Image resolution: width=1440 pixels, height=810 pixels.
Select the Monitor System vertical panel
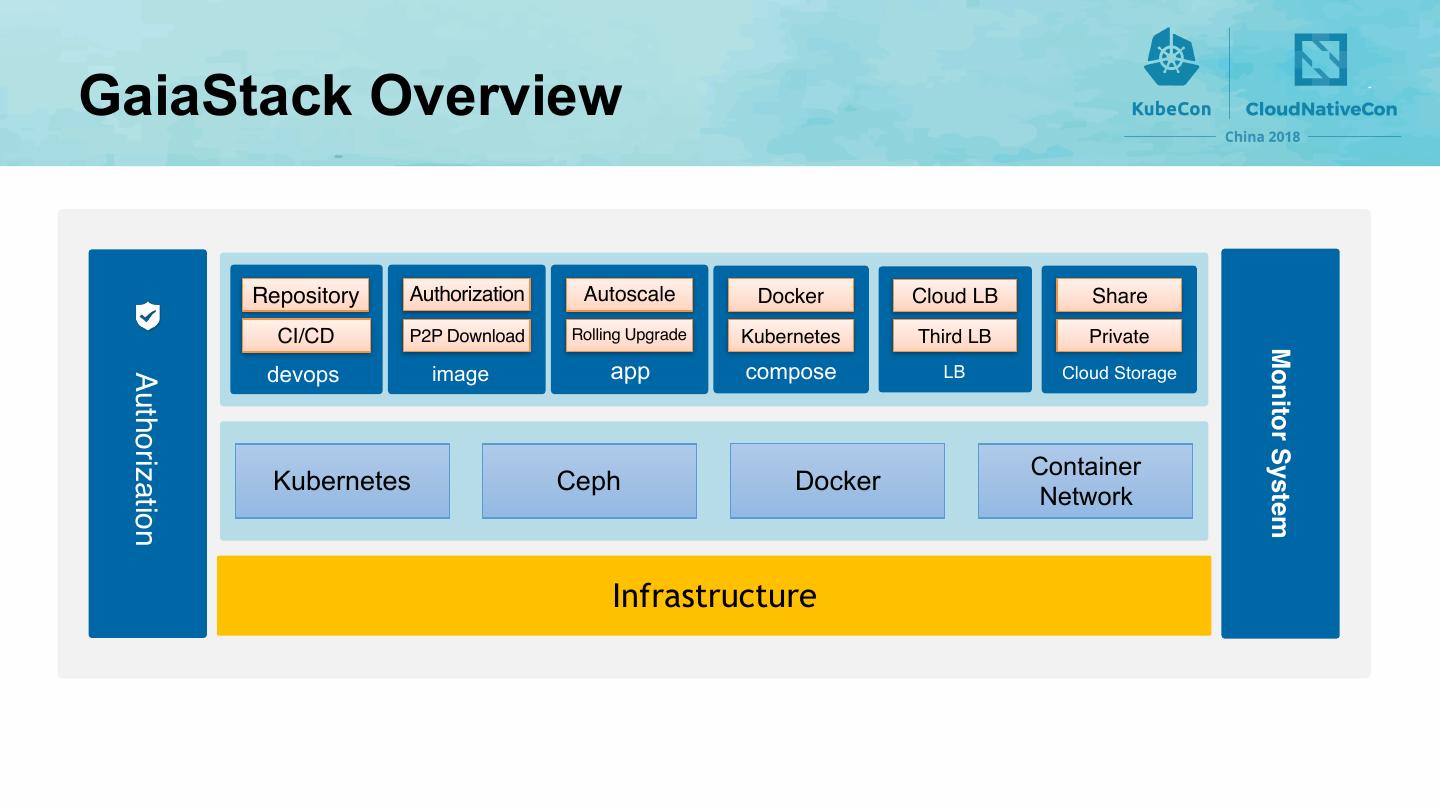coord(1280,443)
